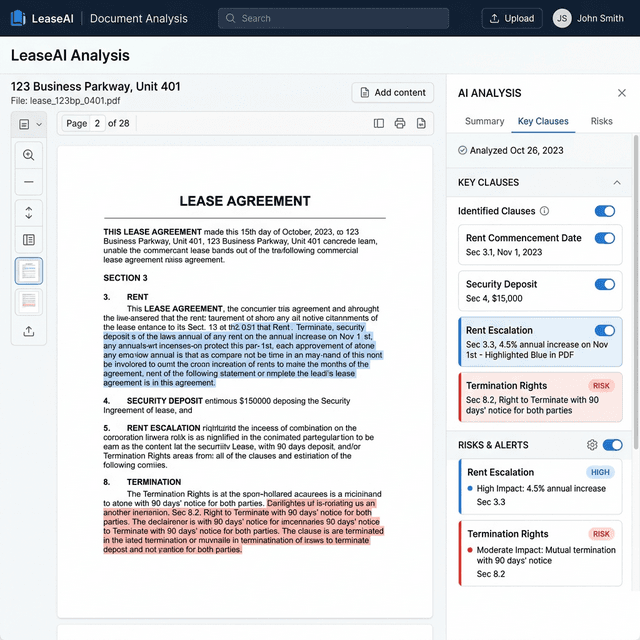Select the second page thumbnail

click(x=29, y=302)
